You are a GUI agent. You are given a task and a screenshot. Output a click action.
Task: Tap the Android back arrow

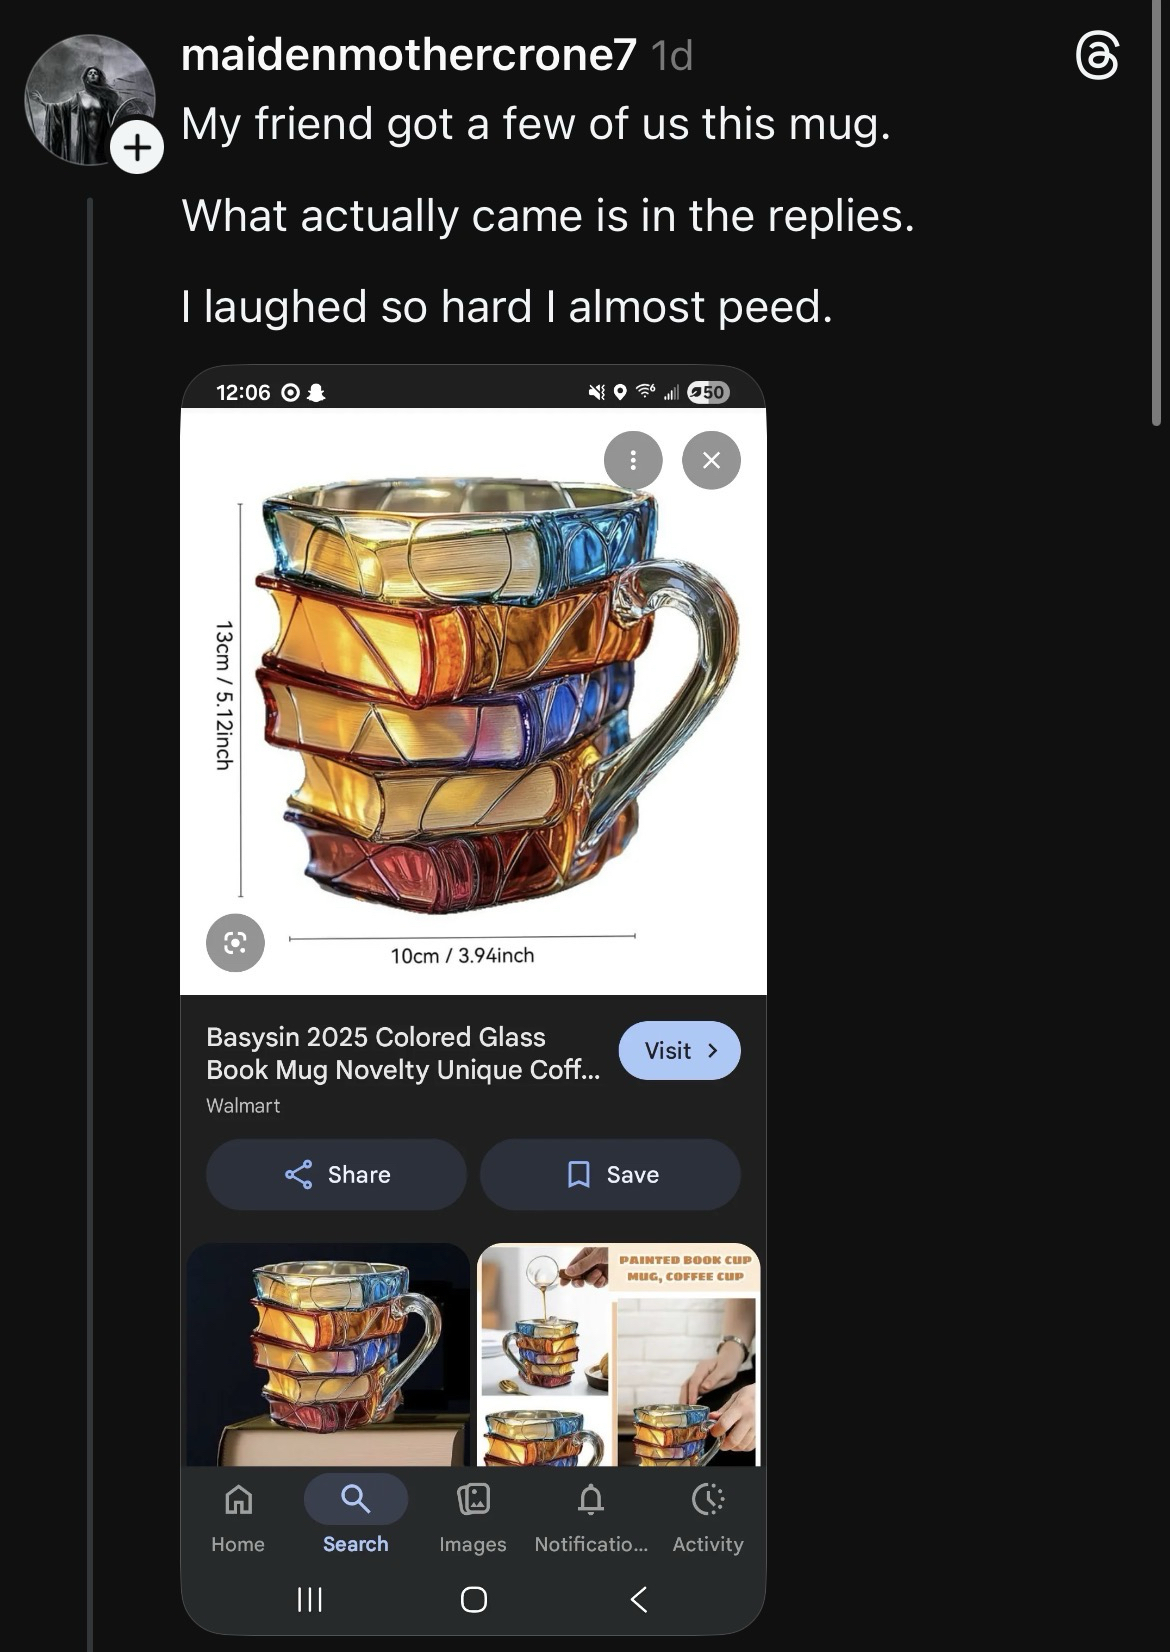[639, 1600]
